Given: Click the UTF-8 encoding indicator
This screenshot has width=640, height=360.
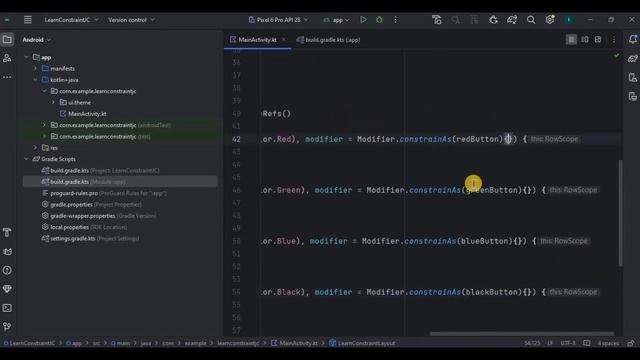Looking at the screenshot, I should tap(568, 343).
